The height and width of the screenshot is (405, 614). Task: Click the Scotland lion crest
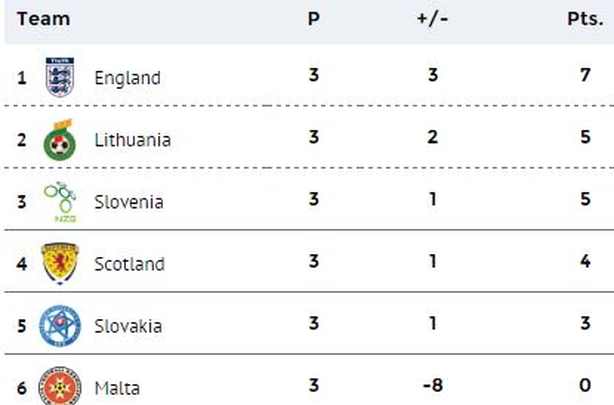60,263
